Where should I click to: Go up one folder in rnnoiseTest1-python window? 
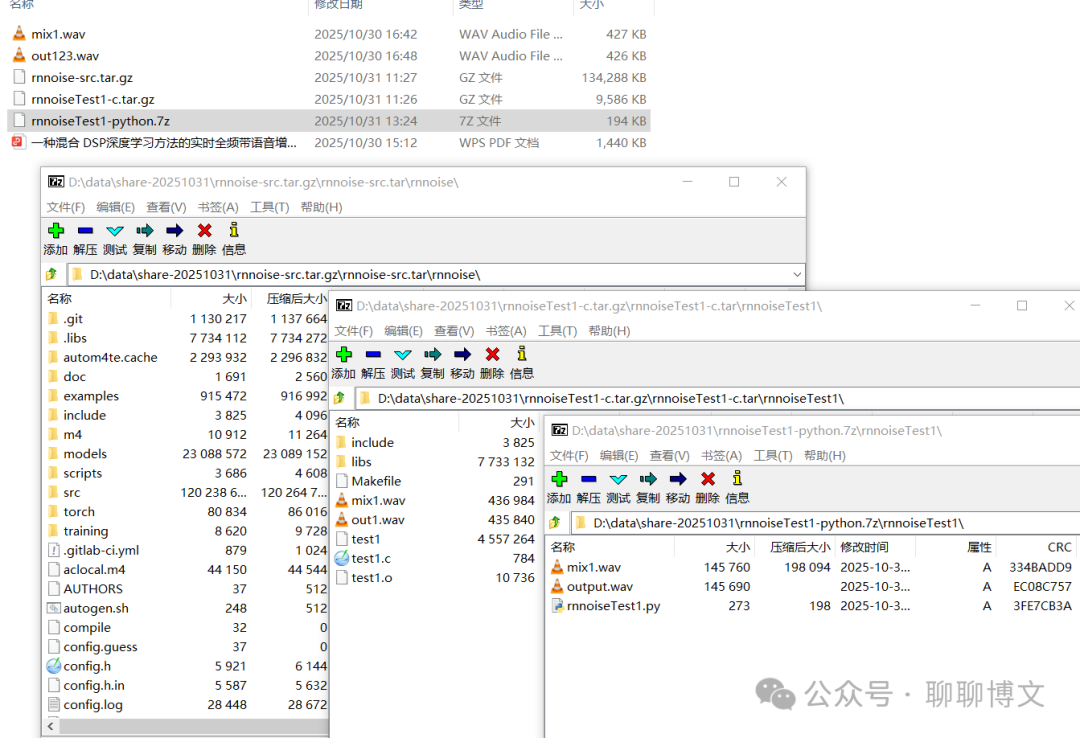coord(555,523)
